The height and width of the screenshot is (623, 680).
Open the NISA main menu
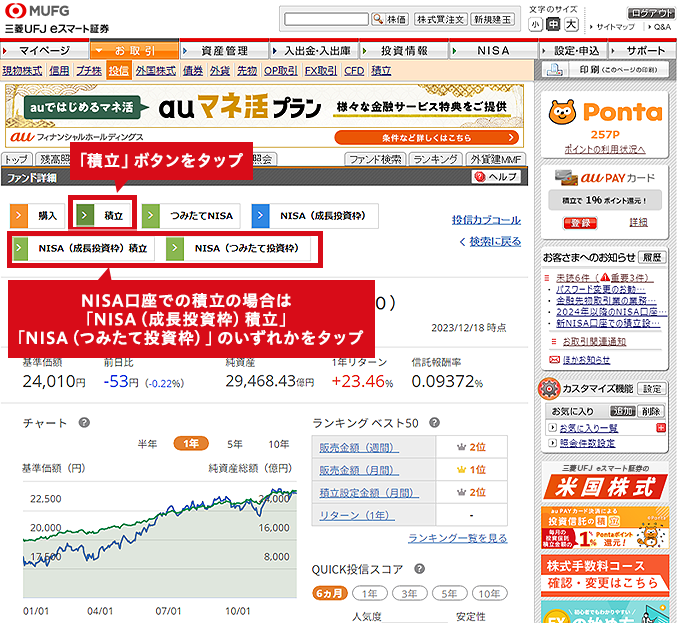tap(493, 51)
